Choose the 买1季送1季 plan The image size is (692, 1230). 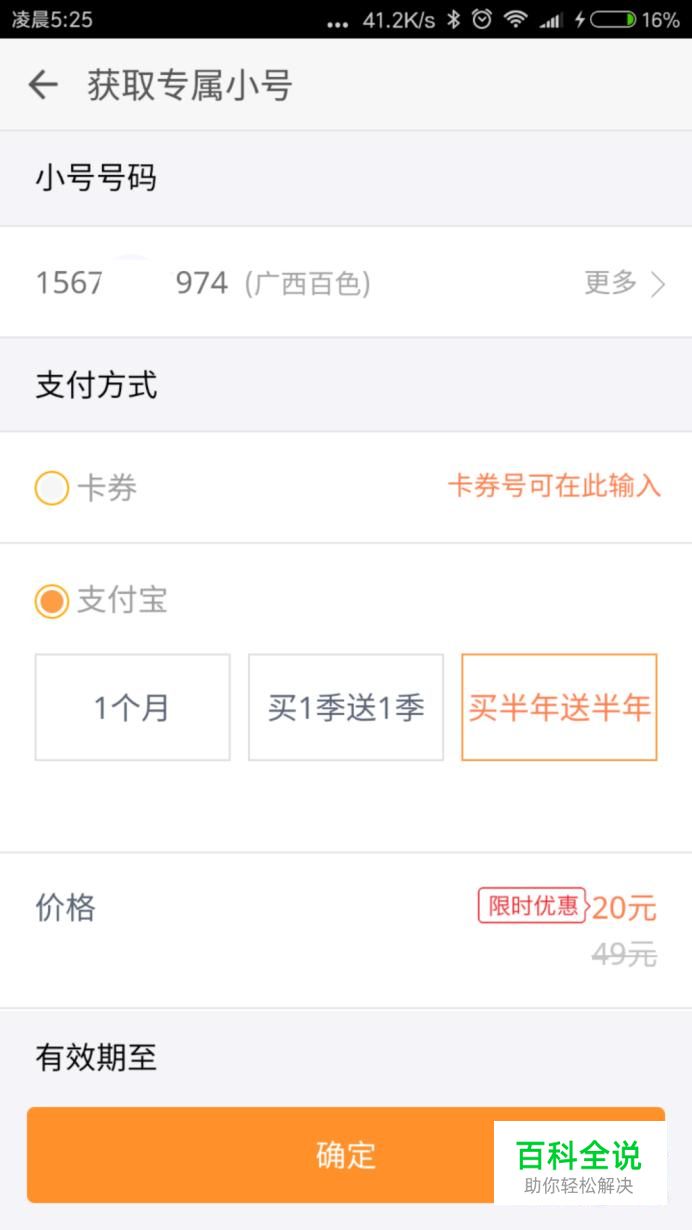pyautogui.click(x=346, y=708)
